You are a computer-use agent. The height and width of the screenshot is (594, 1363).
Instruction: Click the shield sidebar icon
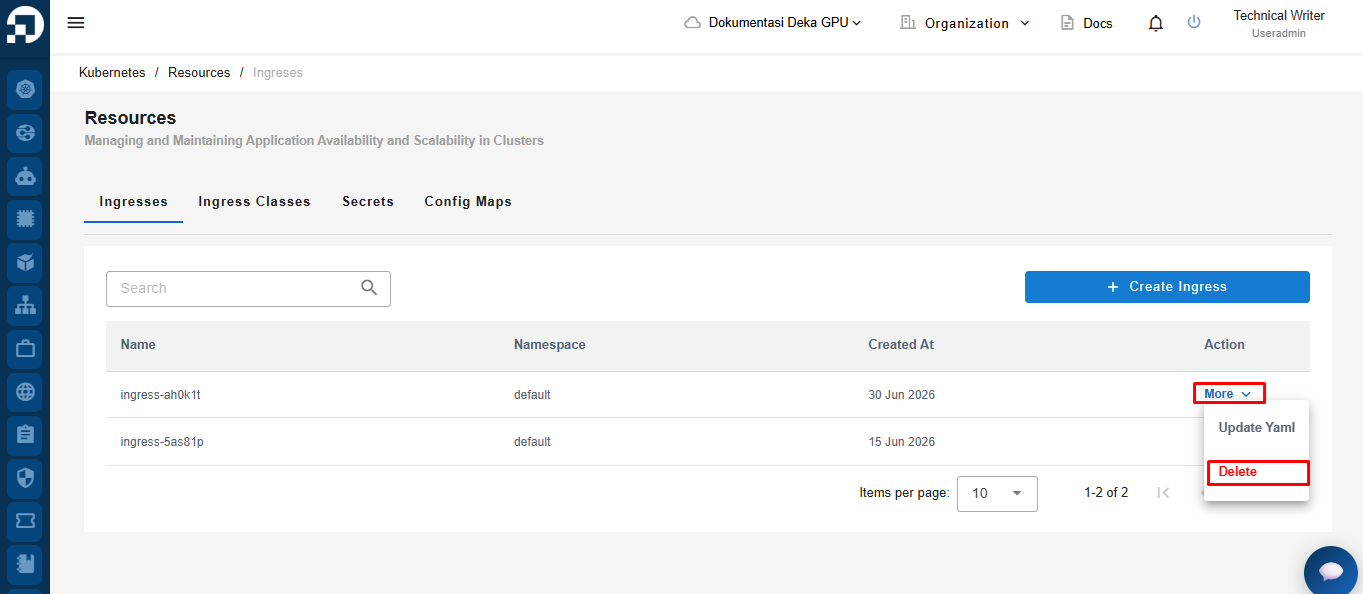25,478
